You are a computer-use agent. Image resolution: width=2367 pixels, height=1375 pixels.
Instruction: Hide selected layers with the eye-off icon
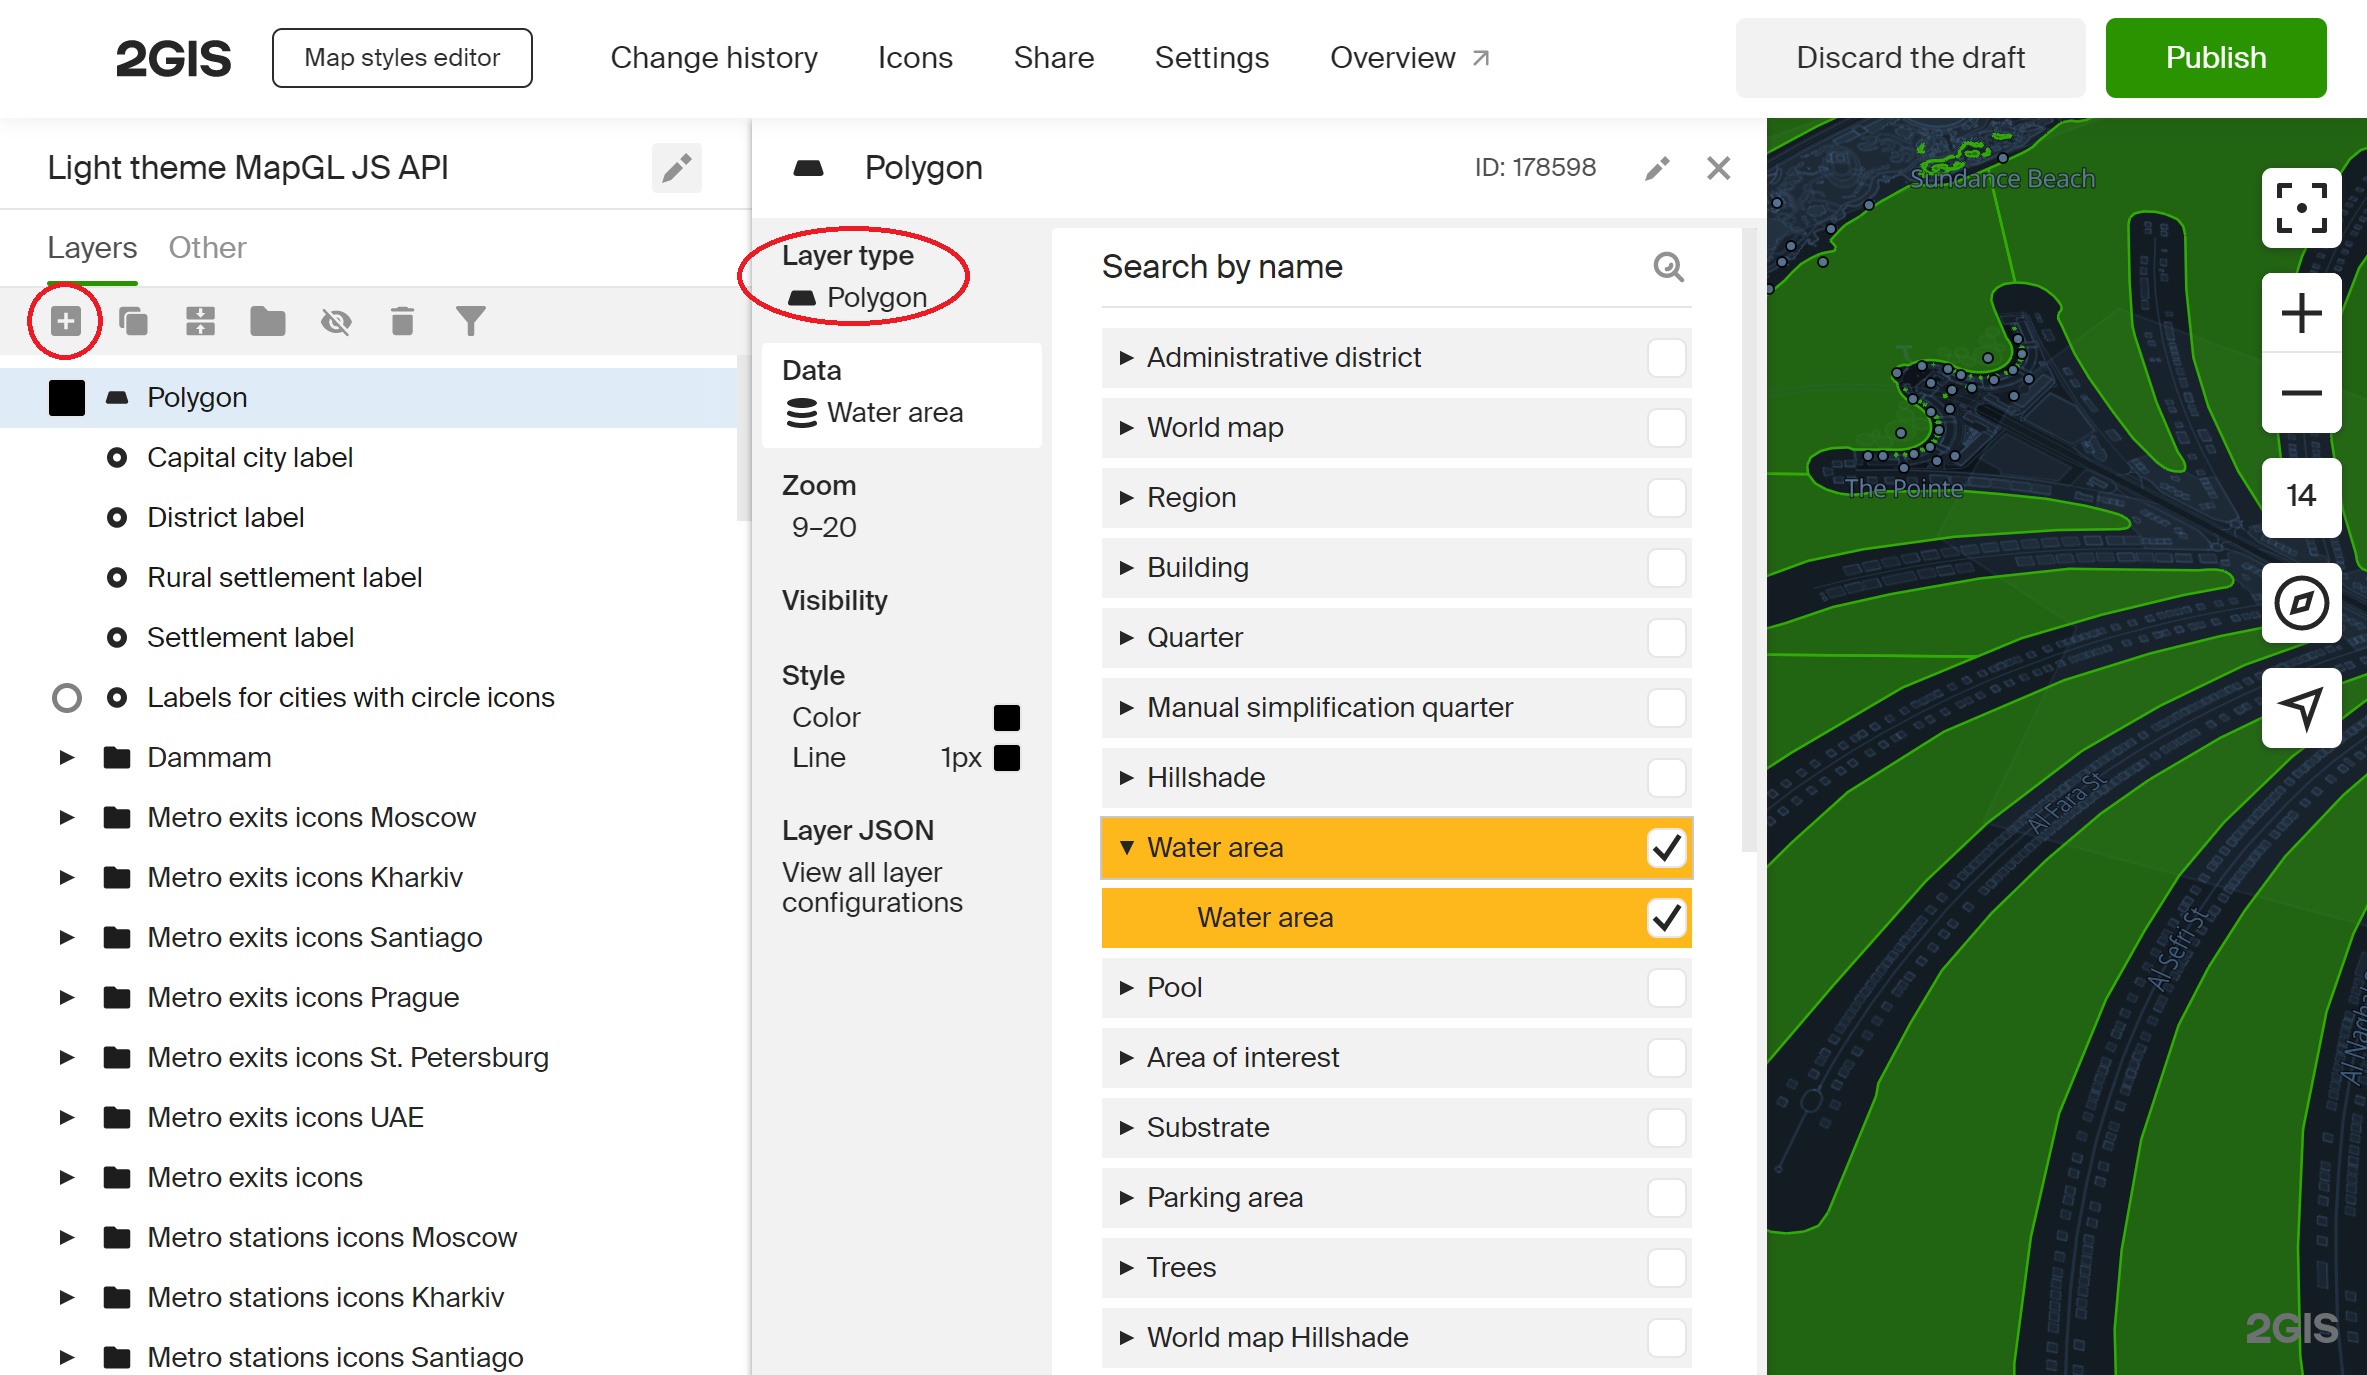336,321
